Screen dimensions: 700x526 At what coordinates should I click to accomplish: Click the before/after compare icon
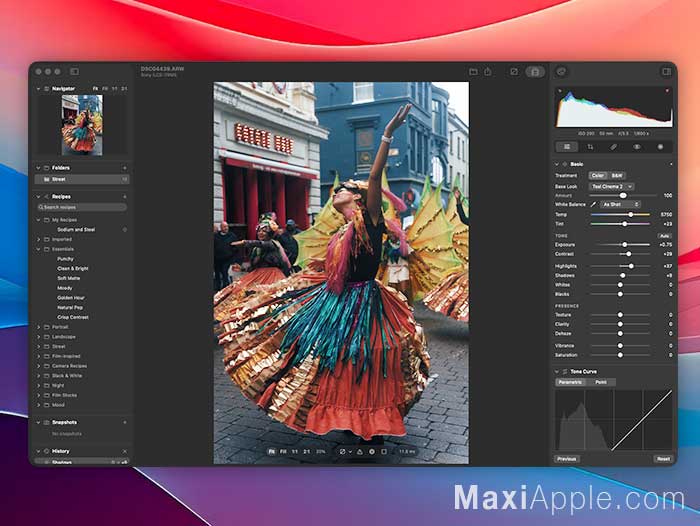pyautogui.click(x=514, y=71)
